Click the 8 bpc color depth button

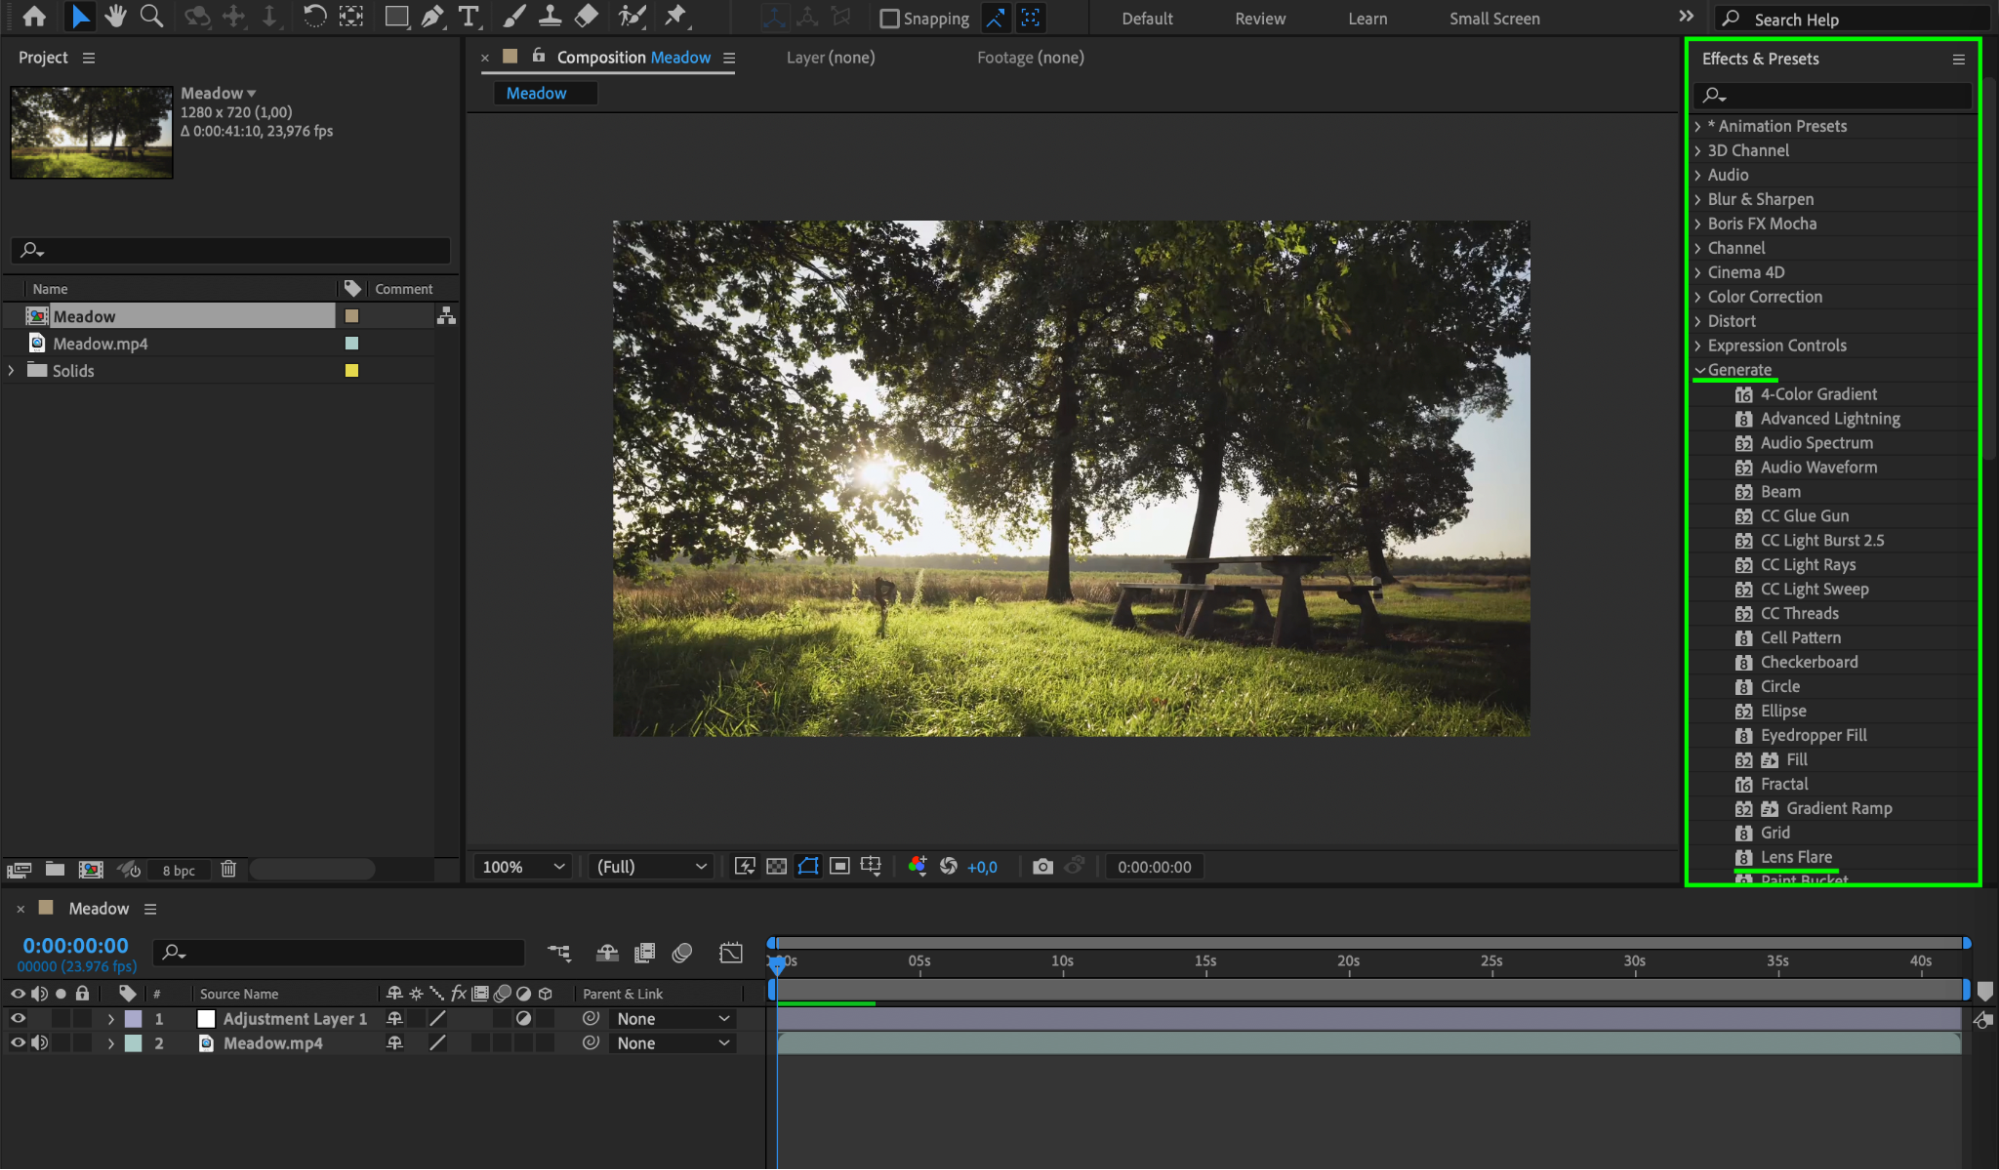[179, 870]
